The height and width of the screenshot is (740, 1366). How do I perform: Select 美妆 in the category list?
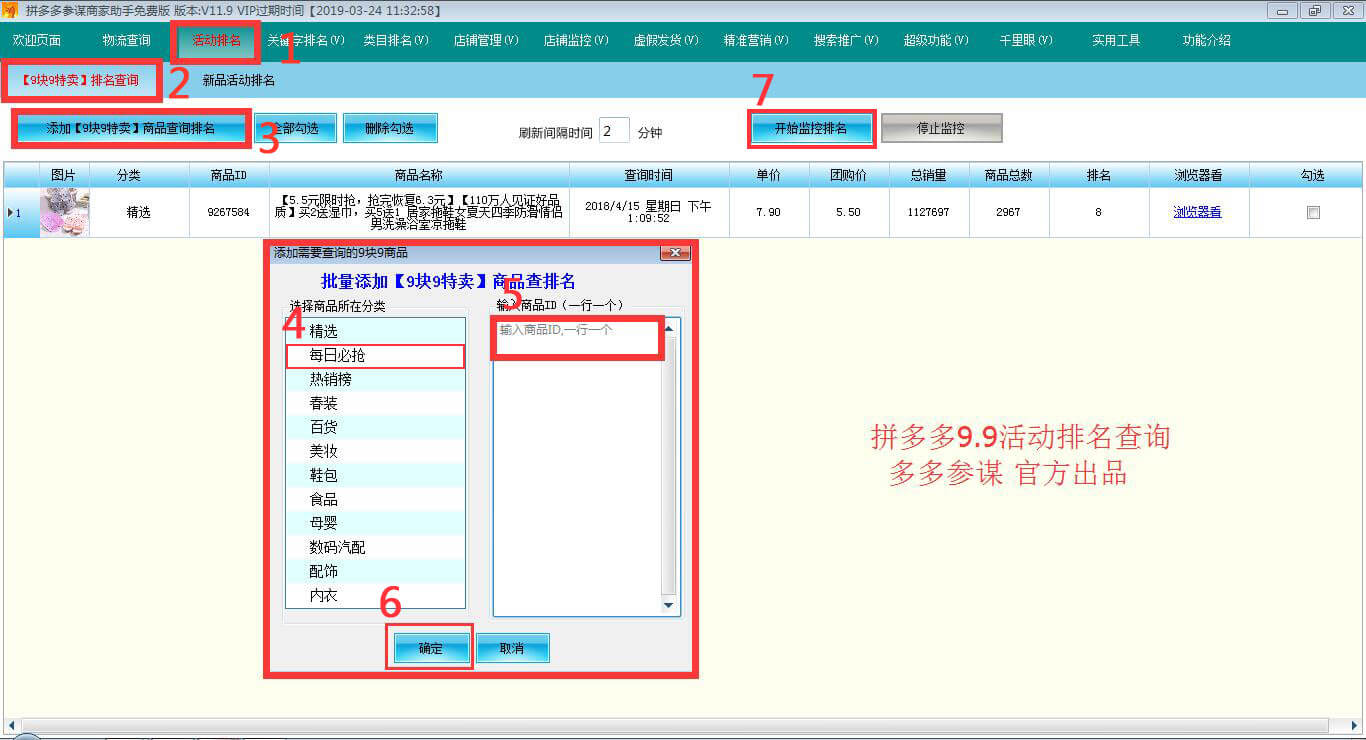coord(376,451)
